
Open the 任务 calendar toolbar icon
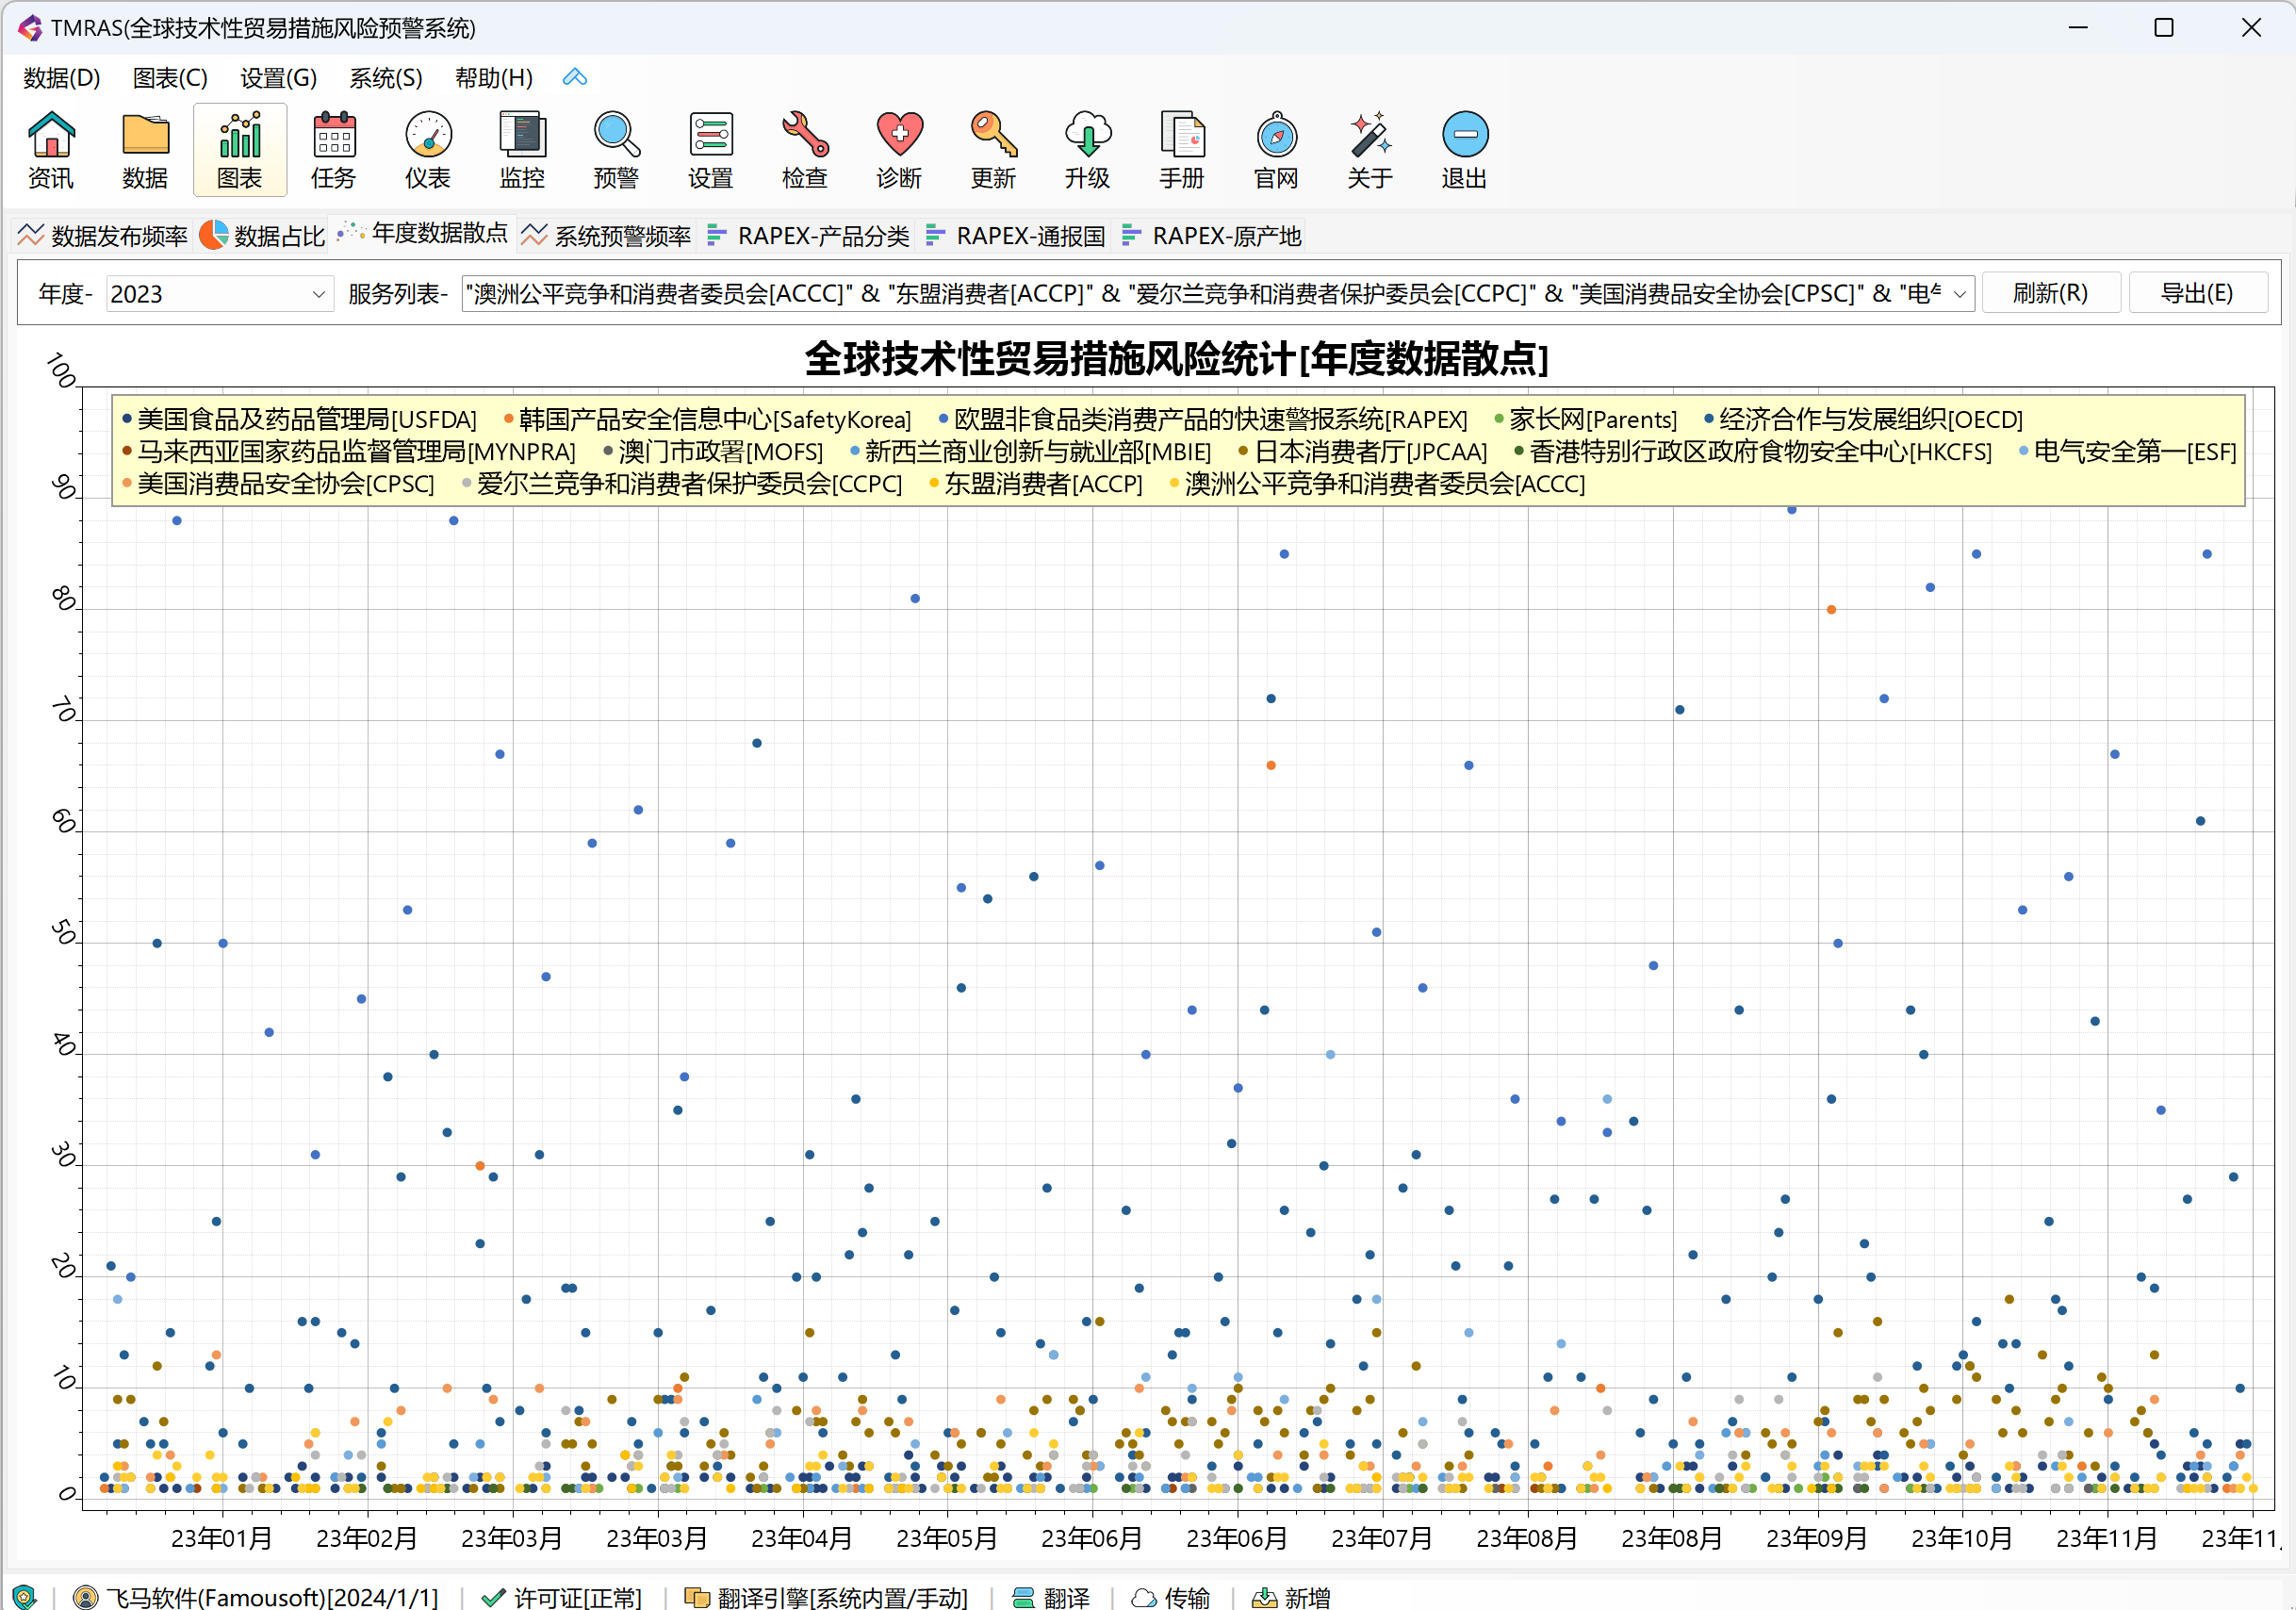(334, 150)
